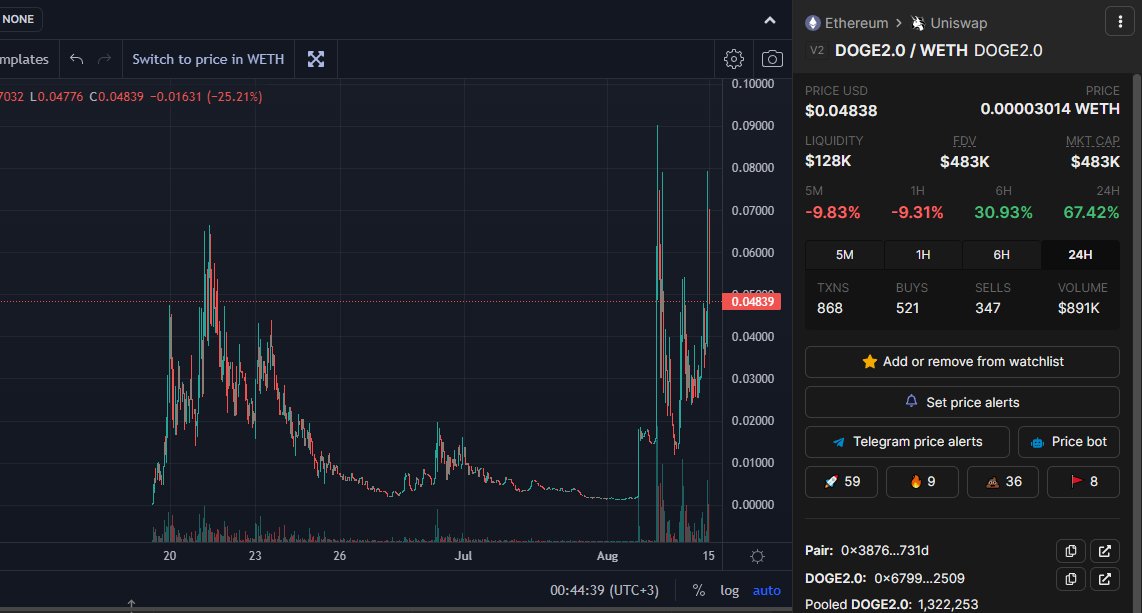Click the price 0.00003014 WETH
The height and width of the screenshot is (613, 1142).
pos(1050,109)
